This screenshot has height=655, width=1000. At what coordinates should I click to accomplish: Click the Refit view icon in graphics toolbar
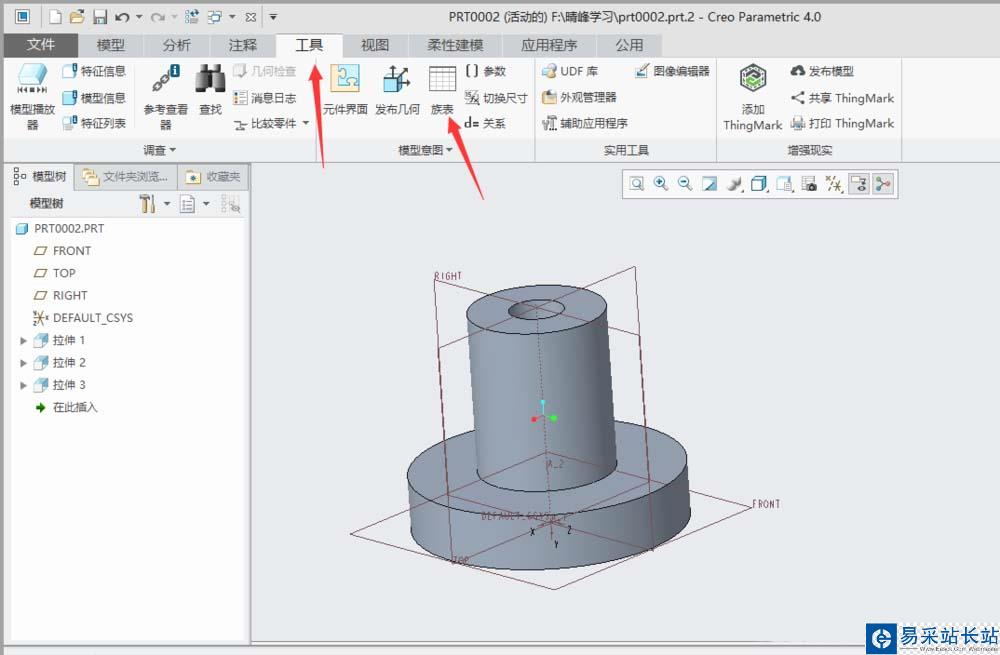tap(636, 184)
